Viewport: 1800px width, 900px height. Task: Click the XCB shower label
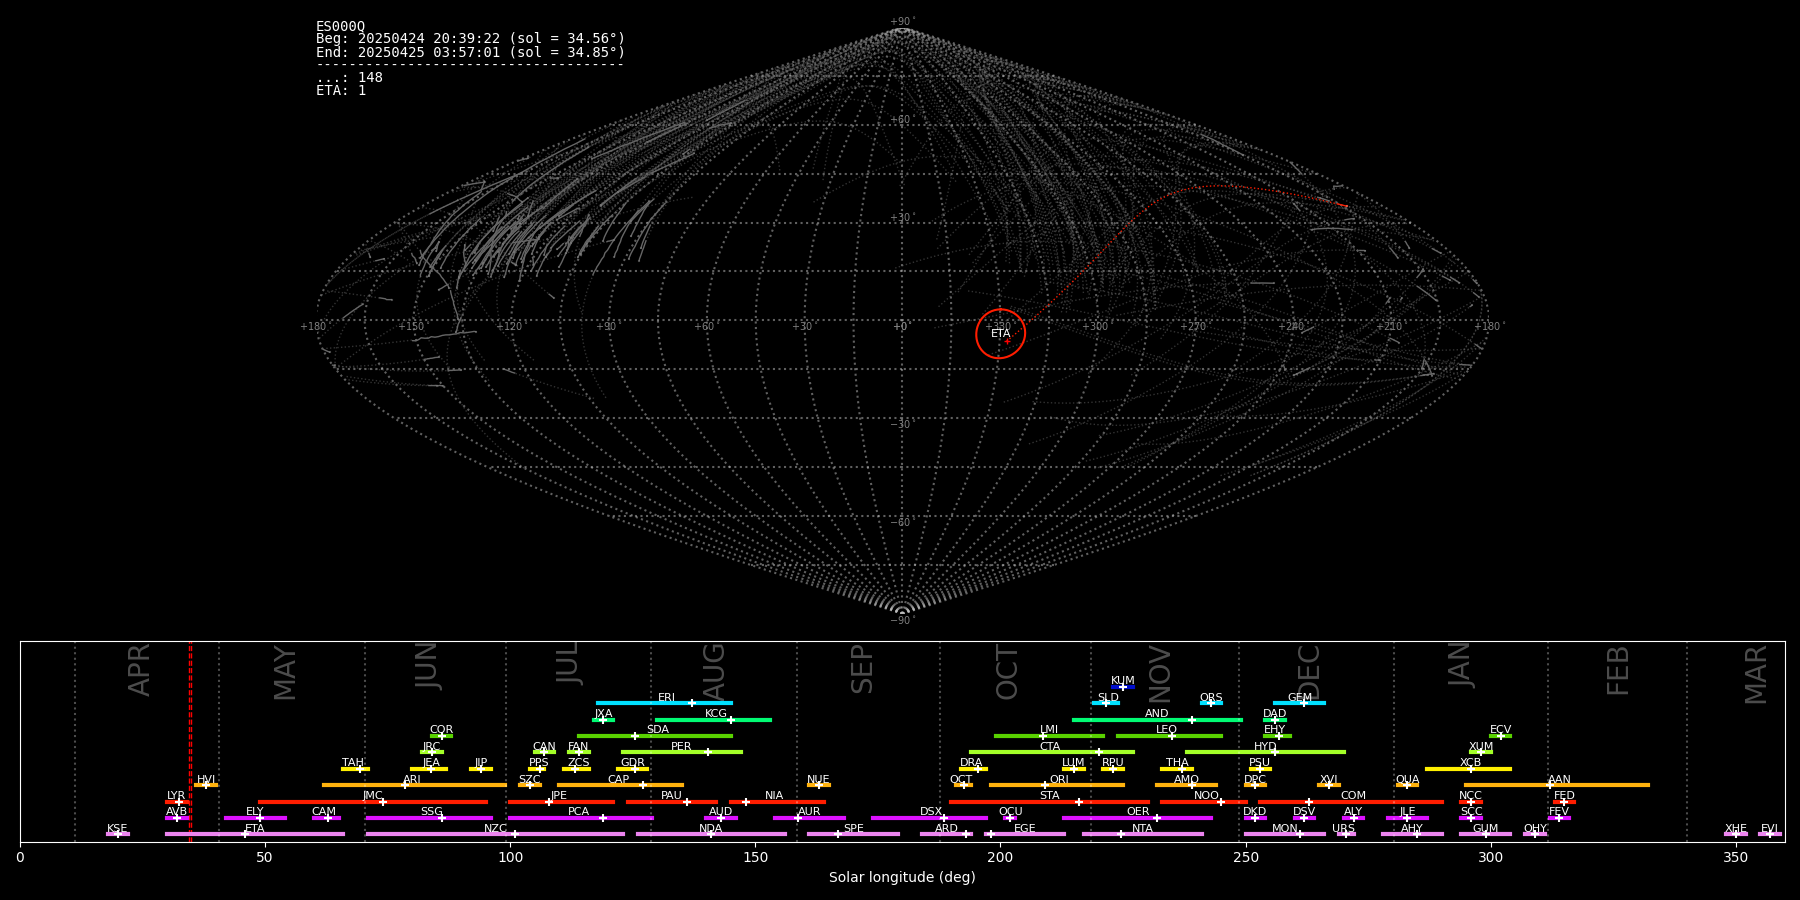1470,763
